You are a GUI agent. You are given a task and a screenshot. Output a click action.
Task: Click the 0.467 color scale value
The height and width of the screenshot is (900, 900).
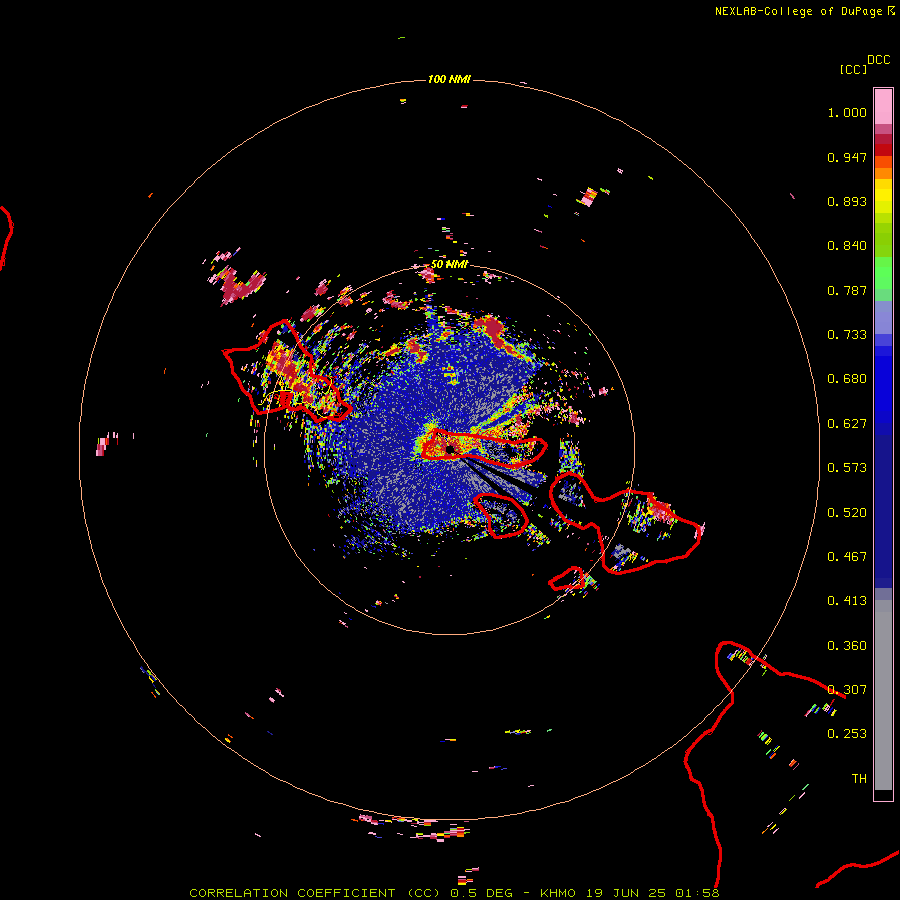pyautogui.click(x=847, y=557)
